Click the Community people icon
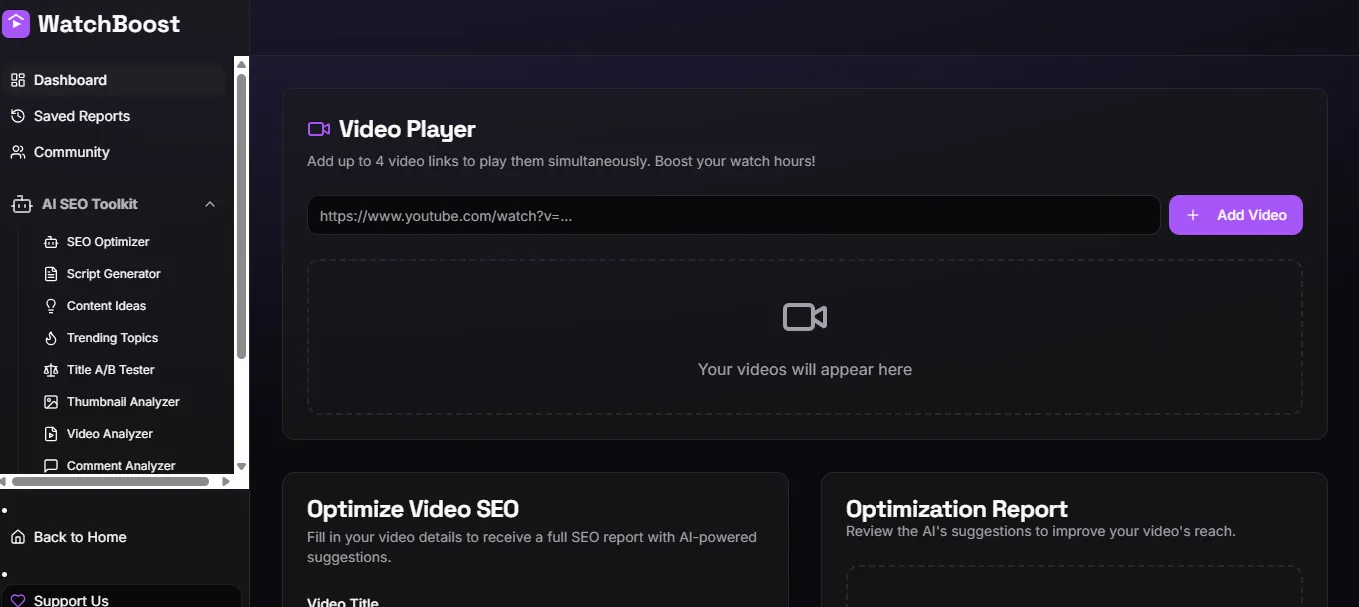 [x=17, y=152]
